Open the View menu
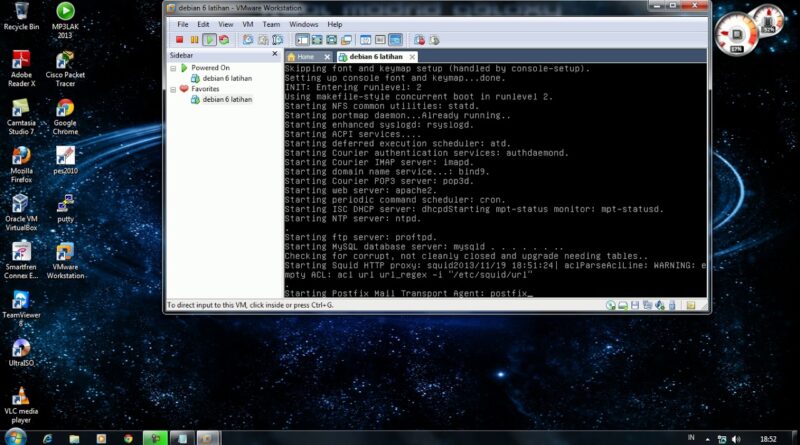Viewport: 800px width, 445px height. (x=226, y=24)
